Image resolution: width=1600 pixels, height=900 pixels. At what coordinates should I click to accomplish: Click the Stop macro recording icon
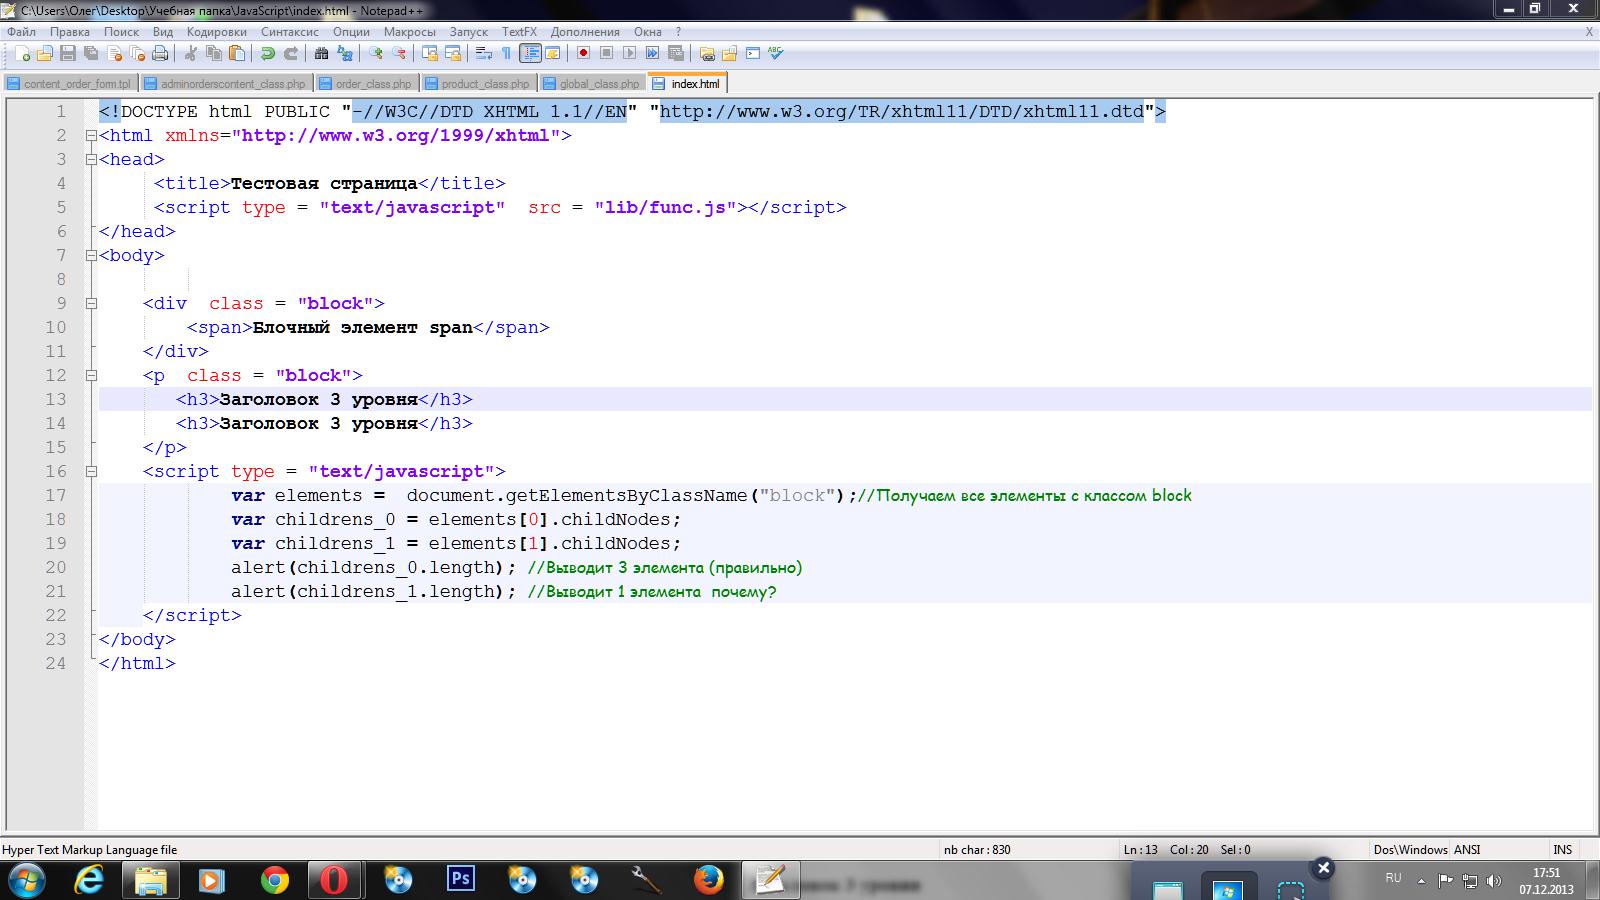pyautogui.click(x=607, y=53)
